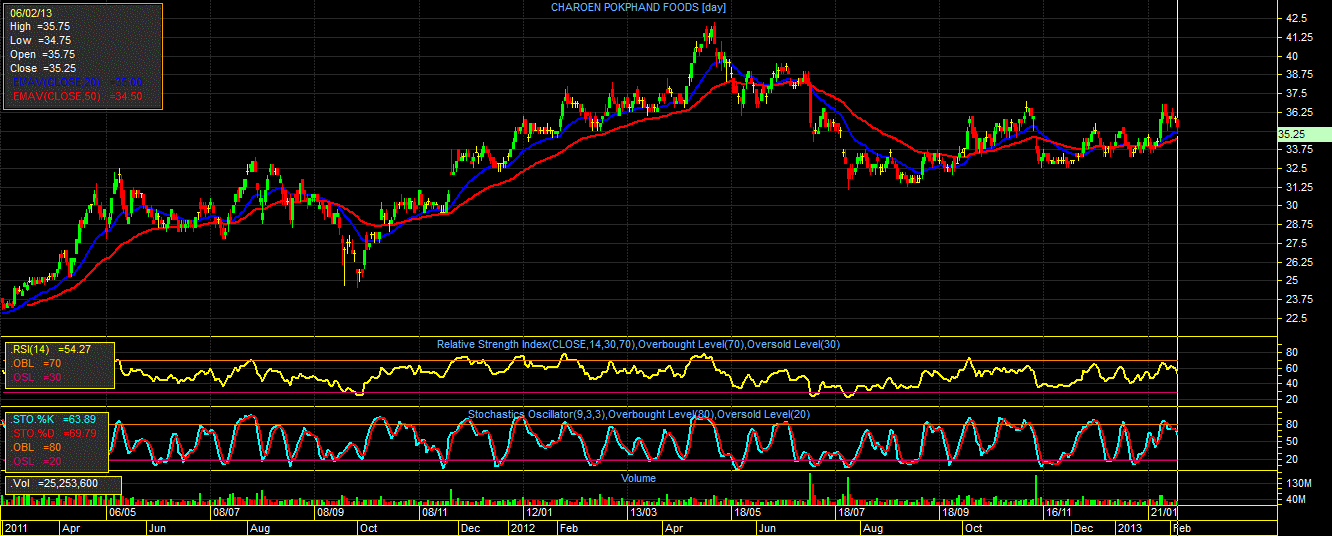This screenshot has height=536, width=1332.
Task: Click the Relative Strength Index panel title
Action: [x=638, y=344]
